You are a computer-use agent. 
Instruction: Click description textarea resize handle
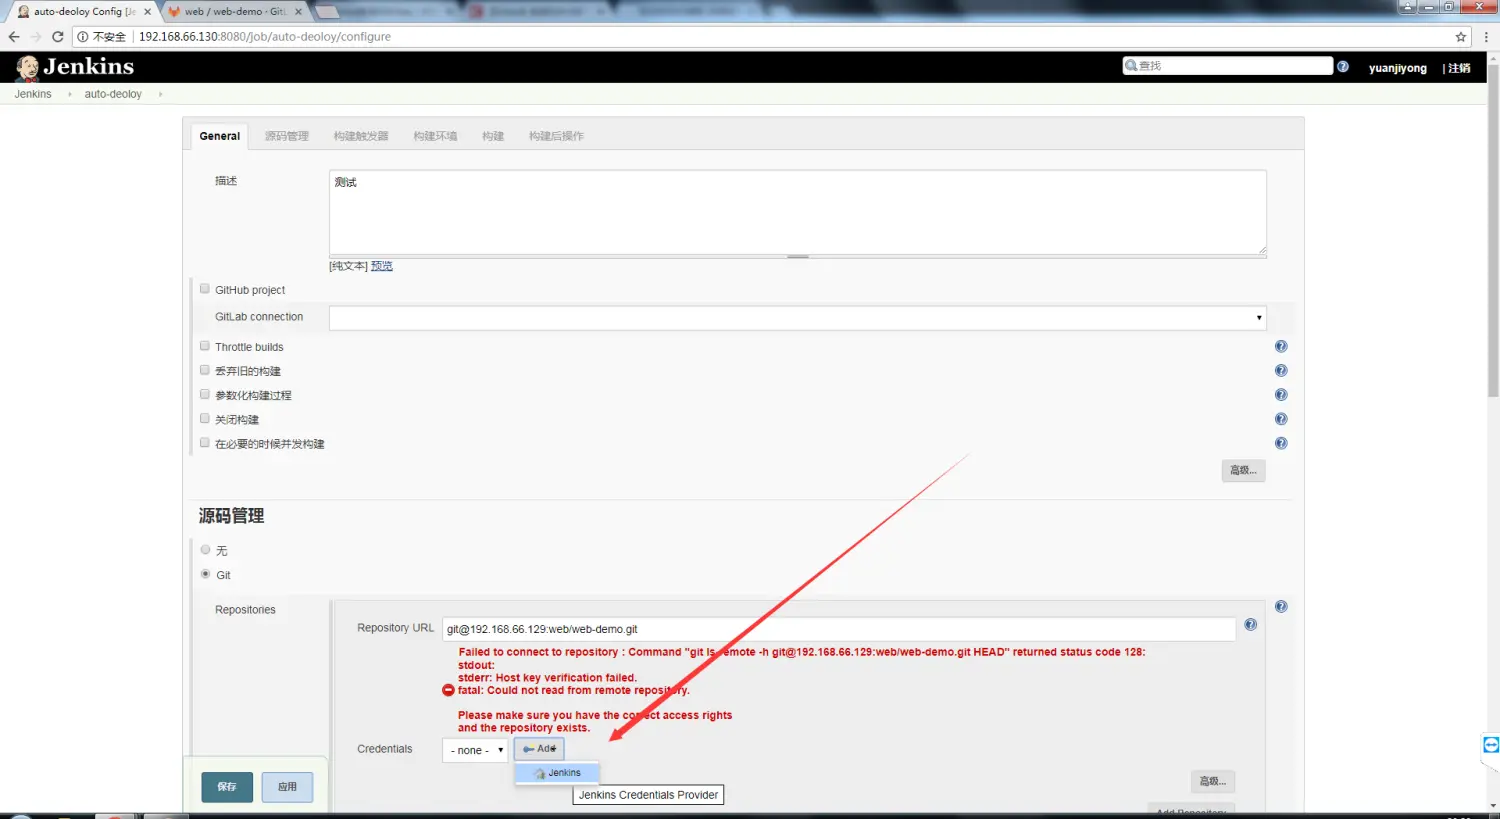[1262, 251]
